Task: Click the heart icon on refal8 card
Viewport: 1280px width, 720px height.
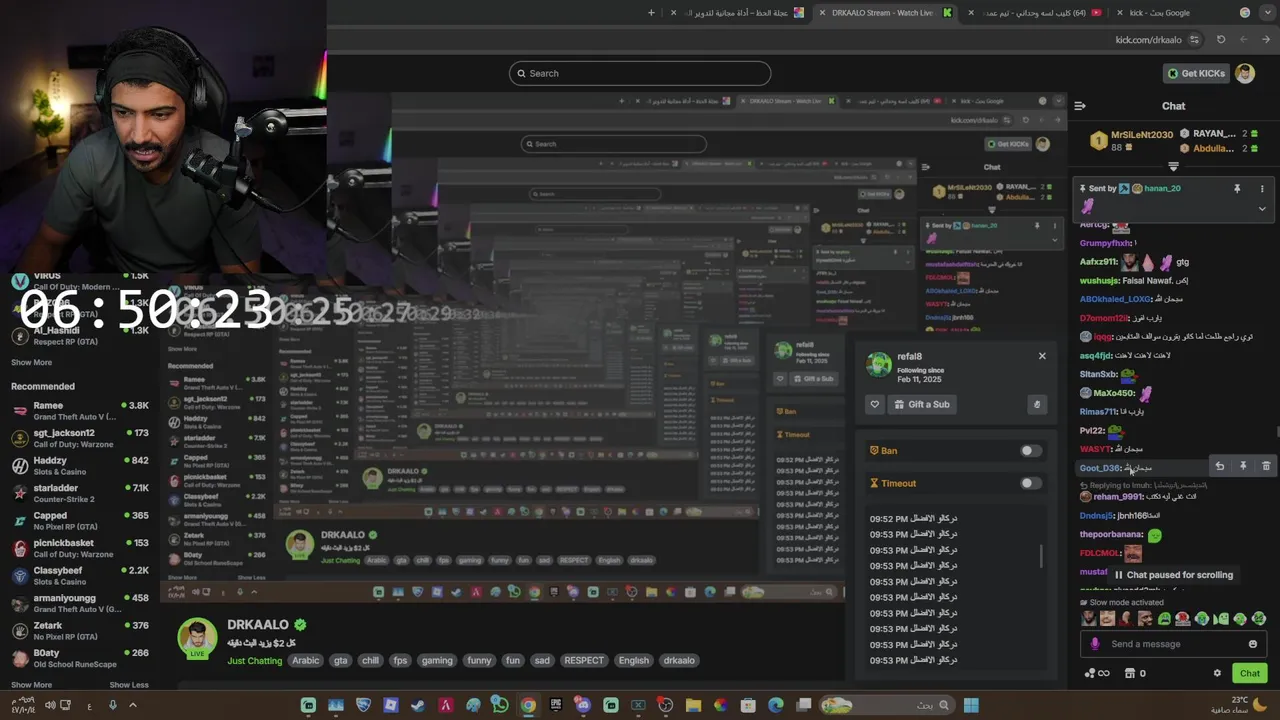Action: coord(875,404)
